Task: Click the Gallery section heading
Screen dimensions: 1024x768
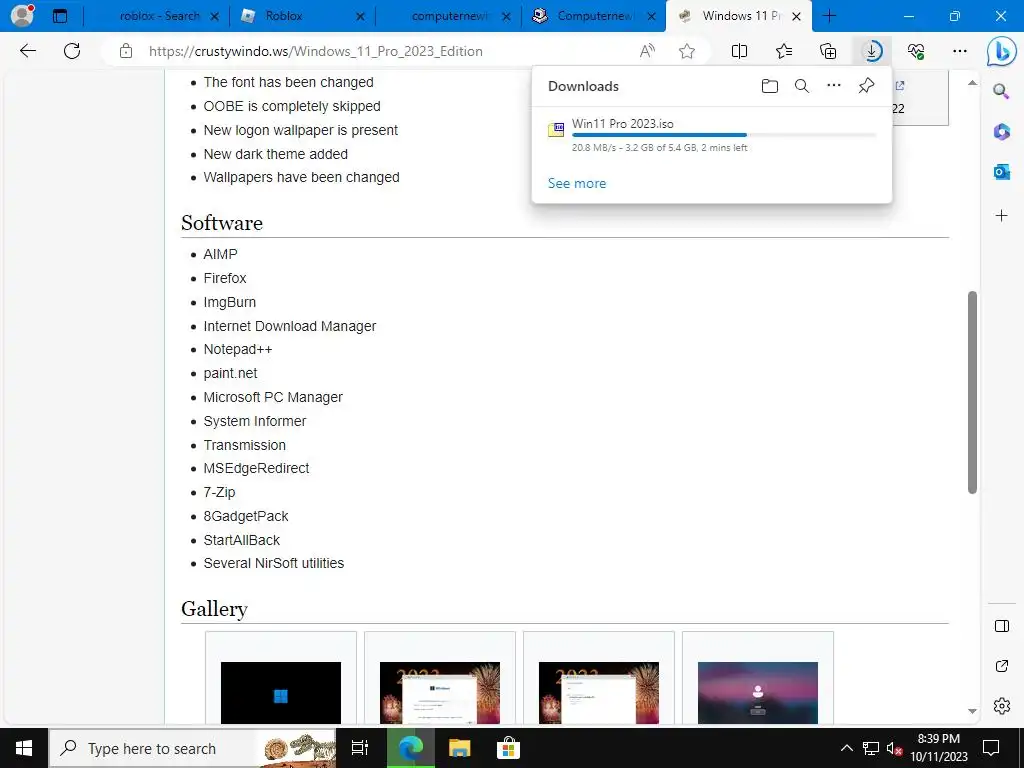Action: pyautogui.click(x=214, y=609)
